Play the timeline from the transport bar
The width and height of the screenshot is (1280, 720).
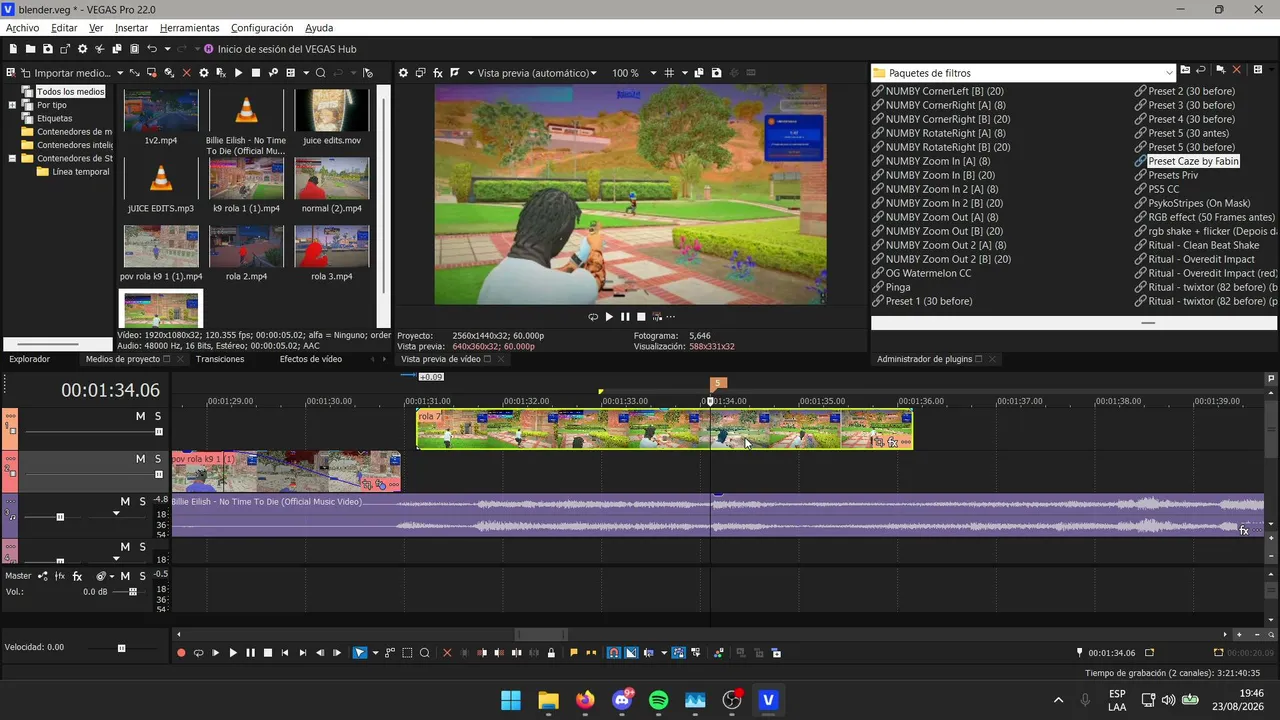coord(233,653)
